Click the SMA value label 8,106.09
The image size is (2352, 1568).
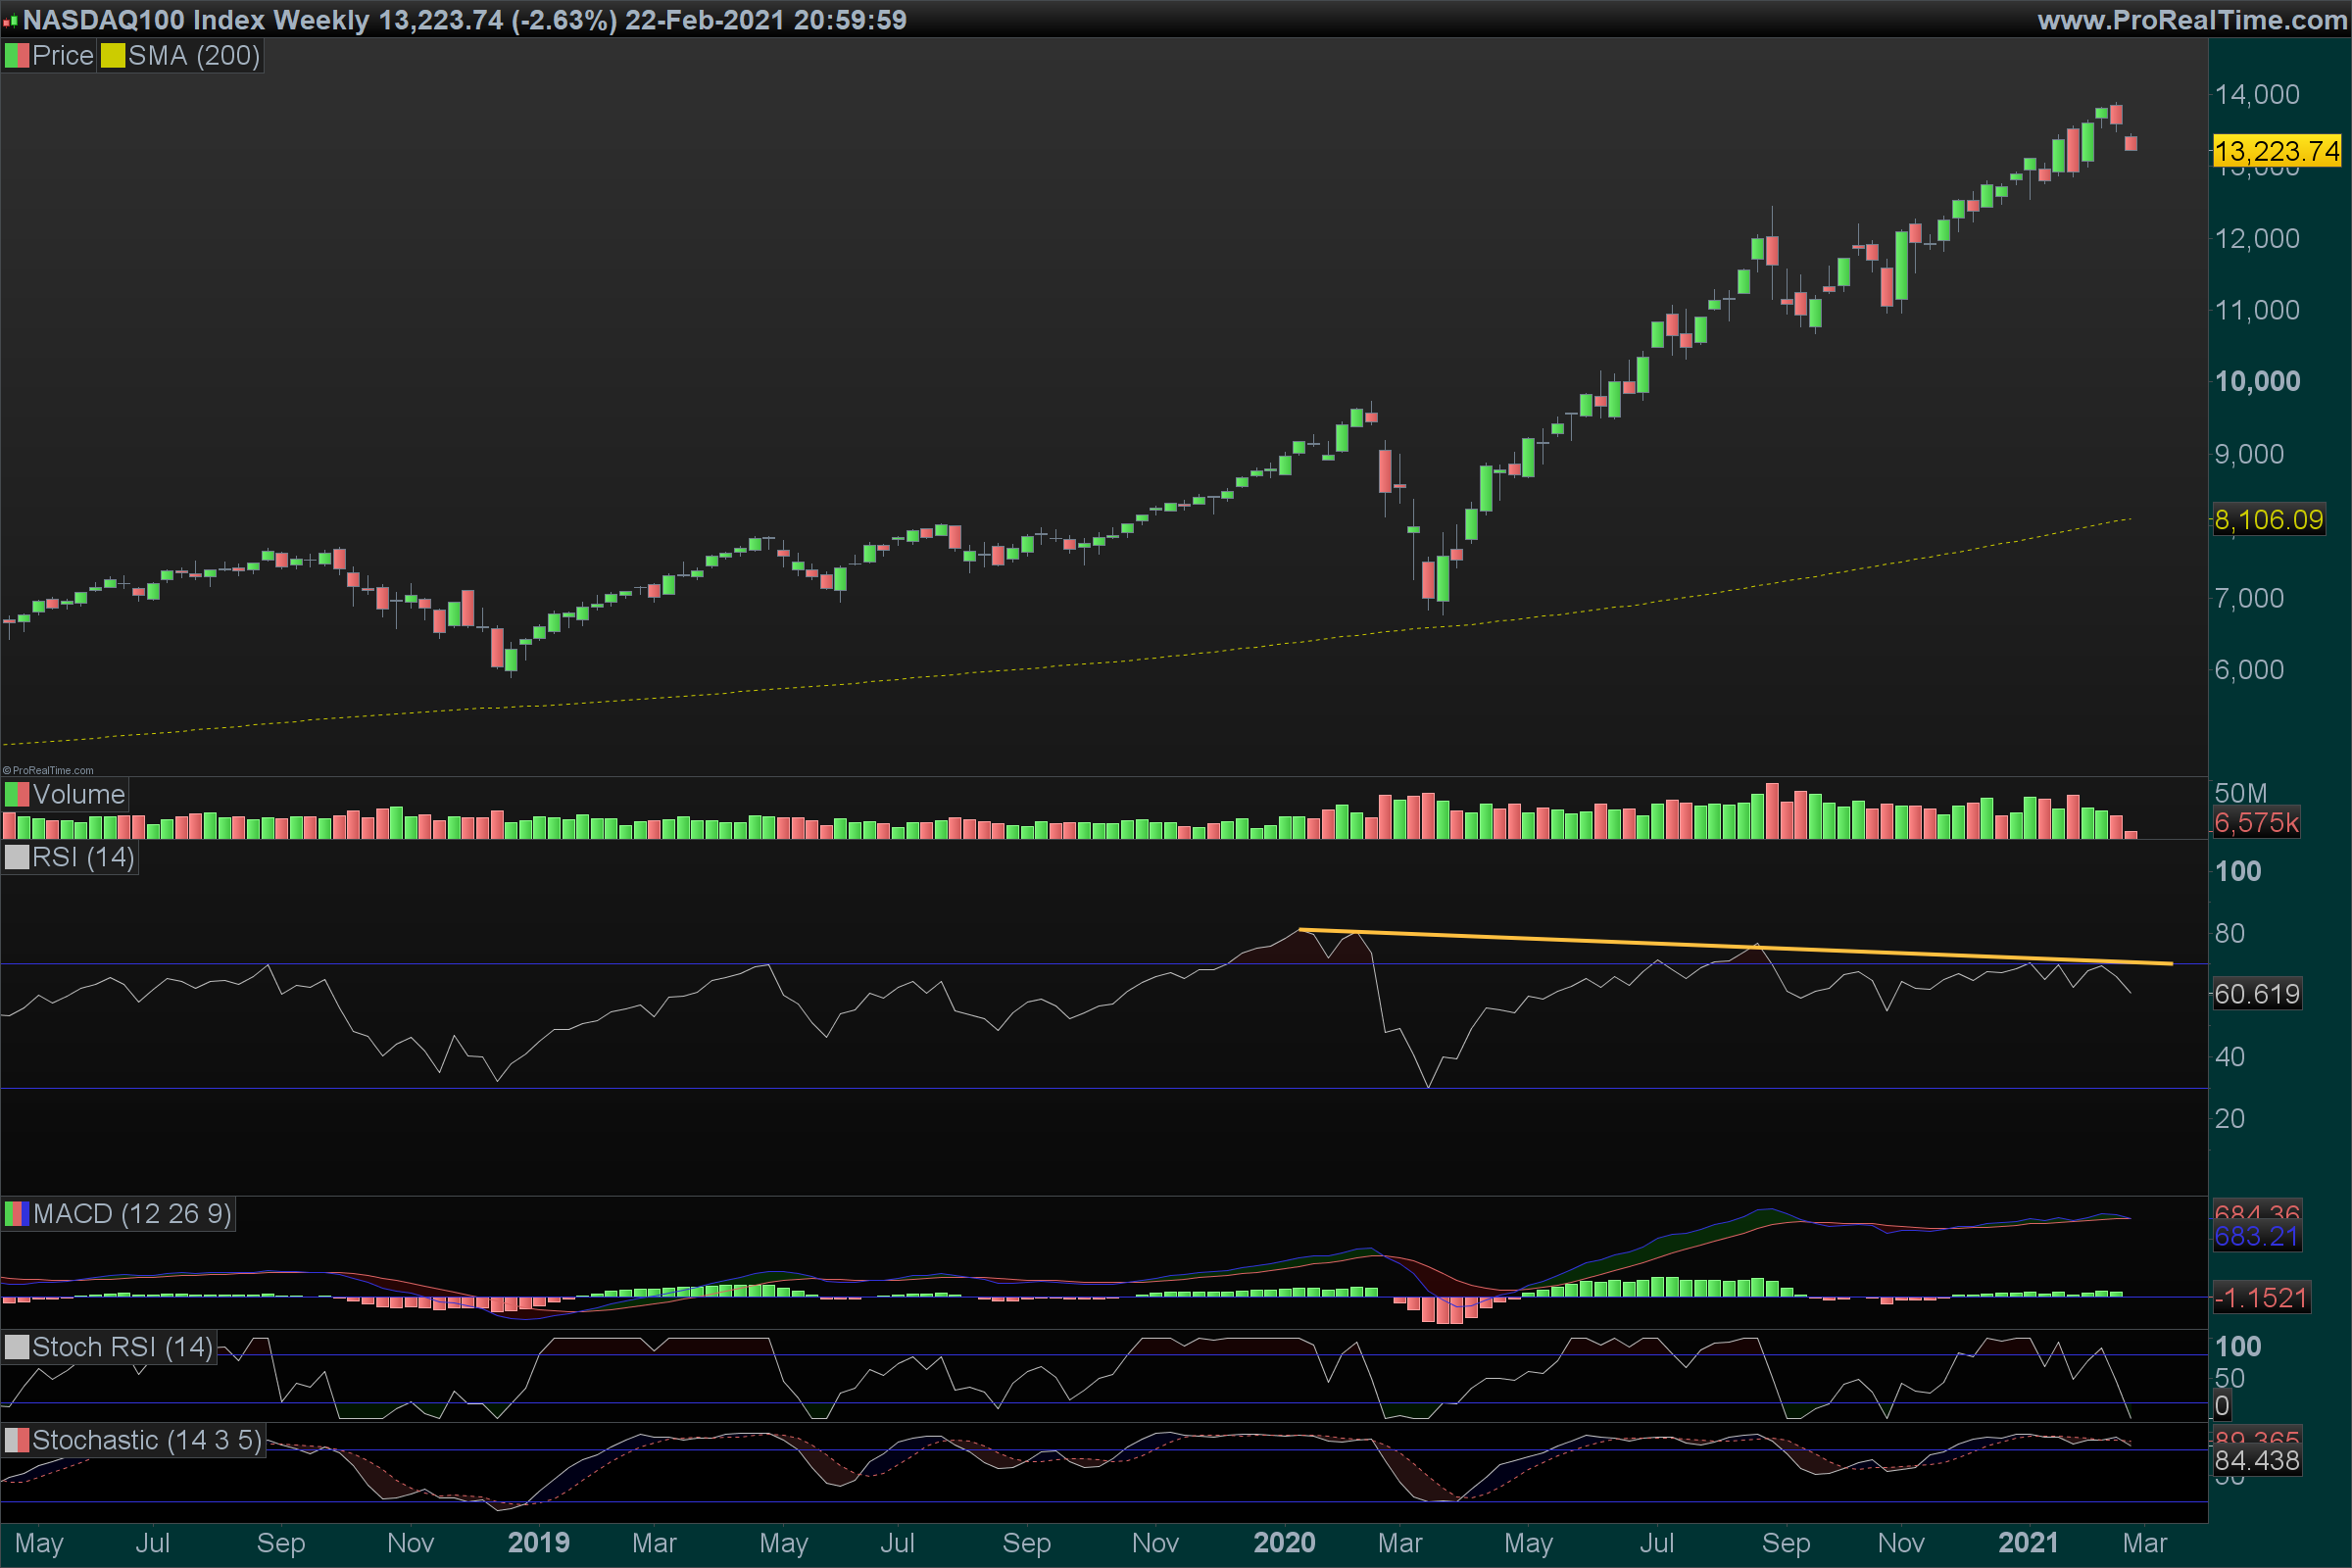point(2268,520)
